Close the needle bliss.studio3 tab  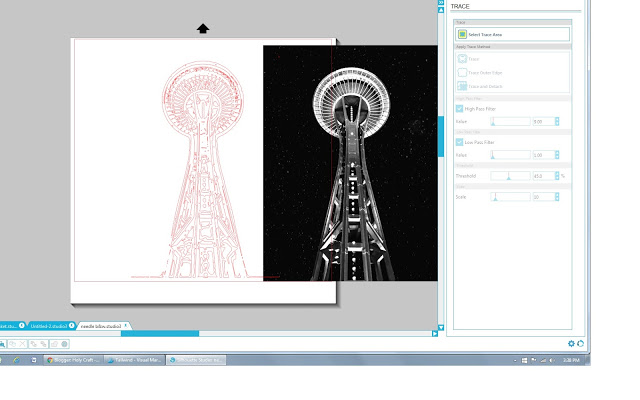point(126,325)
